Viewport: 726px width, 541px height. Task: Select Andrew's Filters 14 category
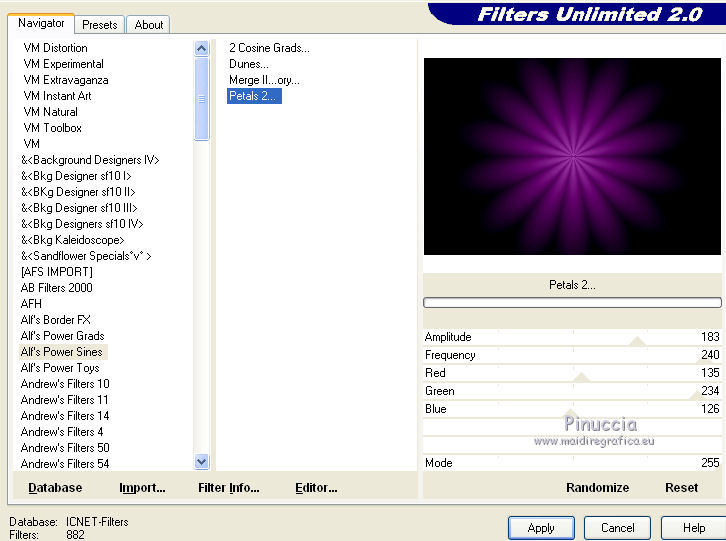coord(65,415)
